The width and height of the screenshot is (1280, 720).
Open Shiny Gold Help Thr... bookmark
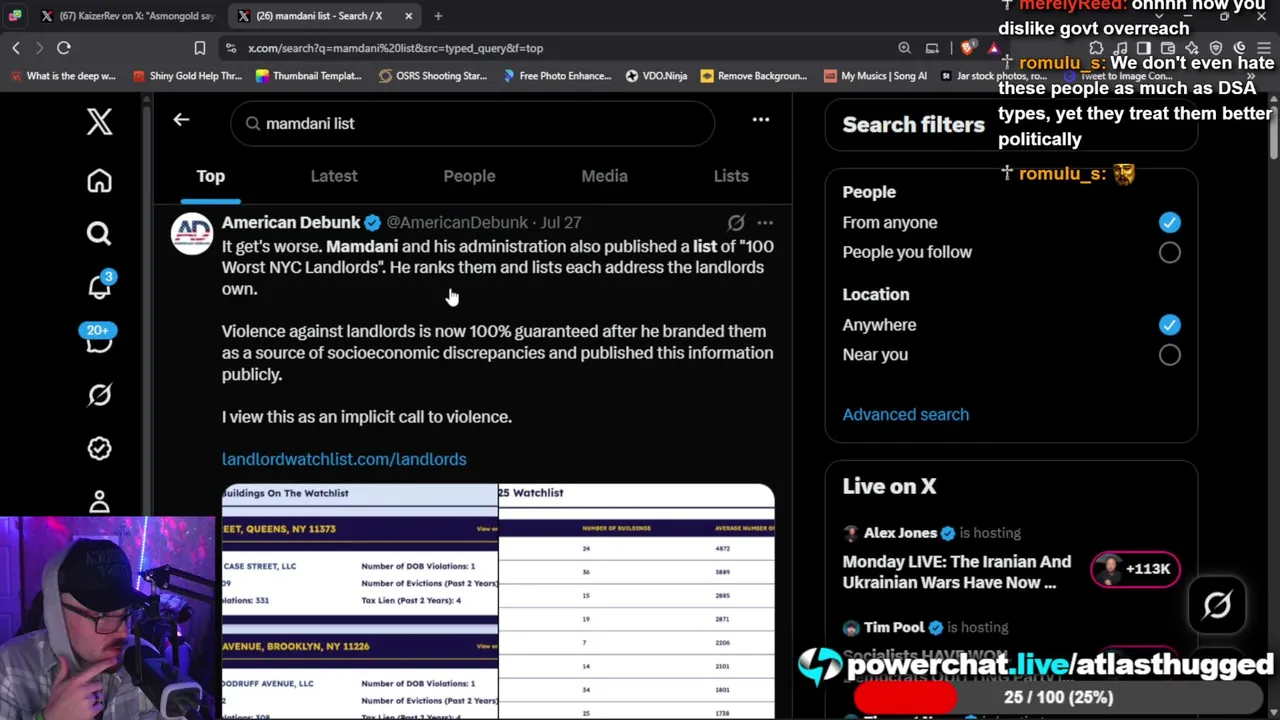tap(187, 76)
